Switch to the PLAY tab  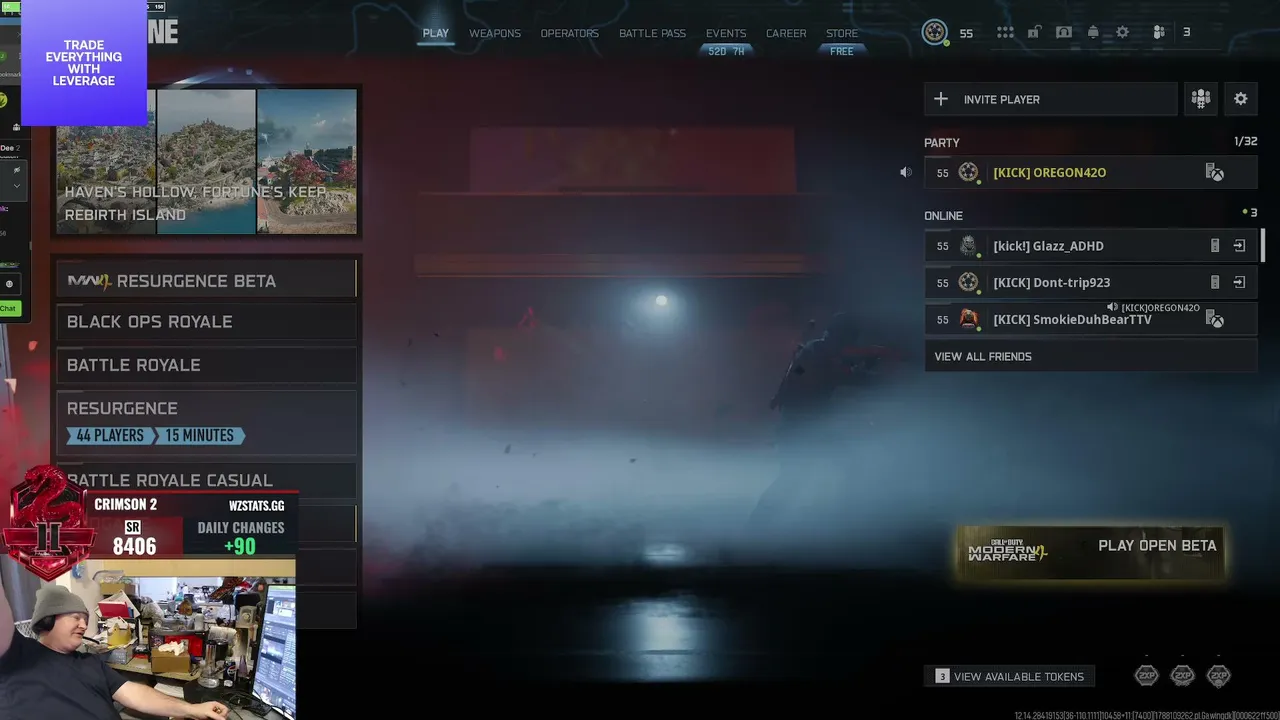[x=436, y=33]
